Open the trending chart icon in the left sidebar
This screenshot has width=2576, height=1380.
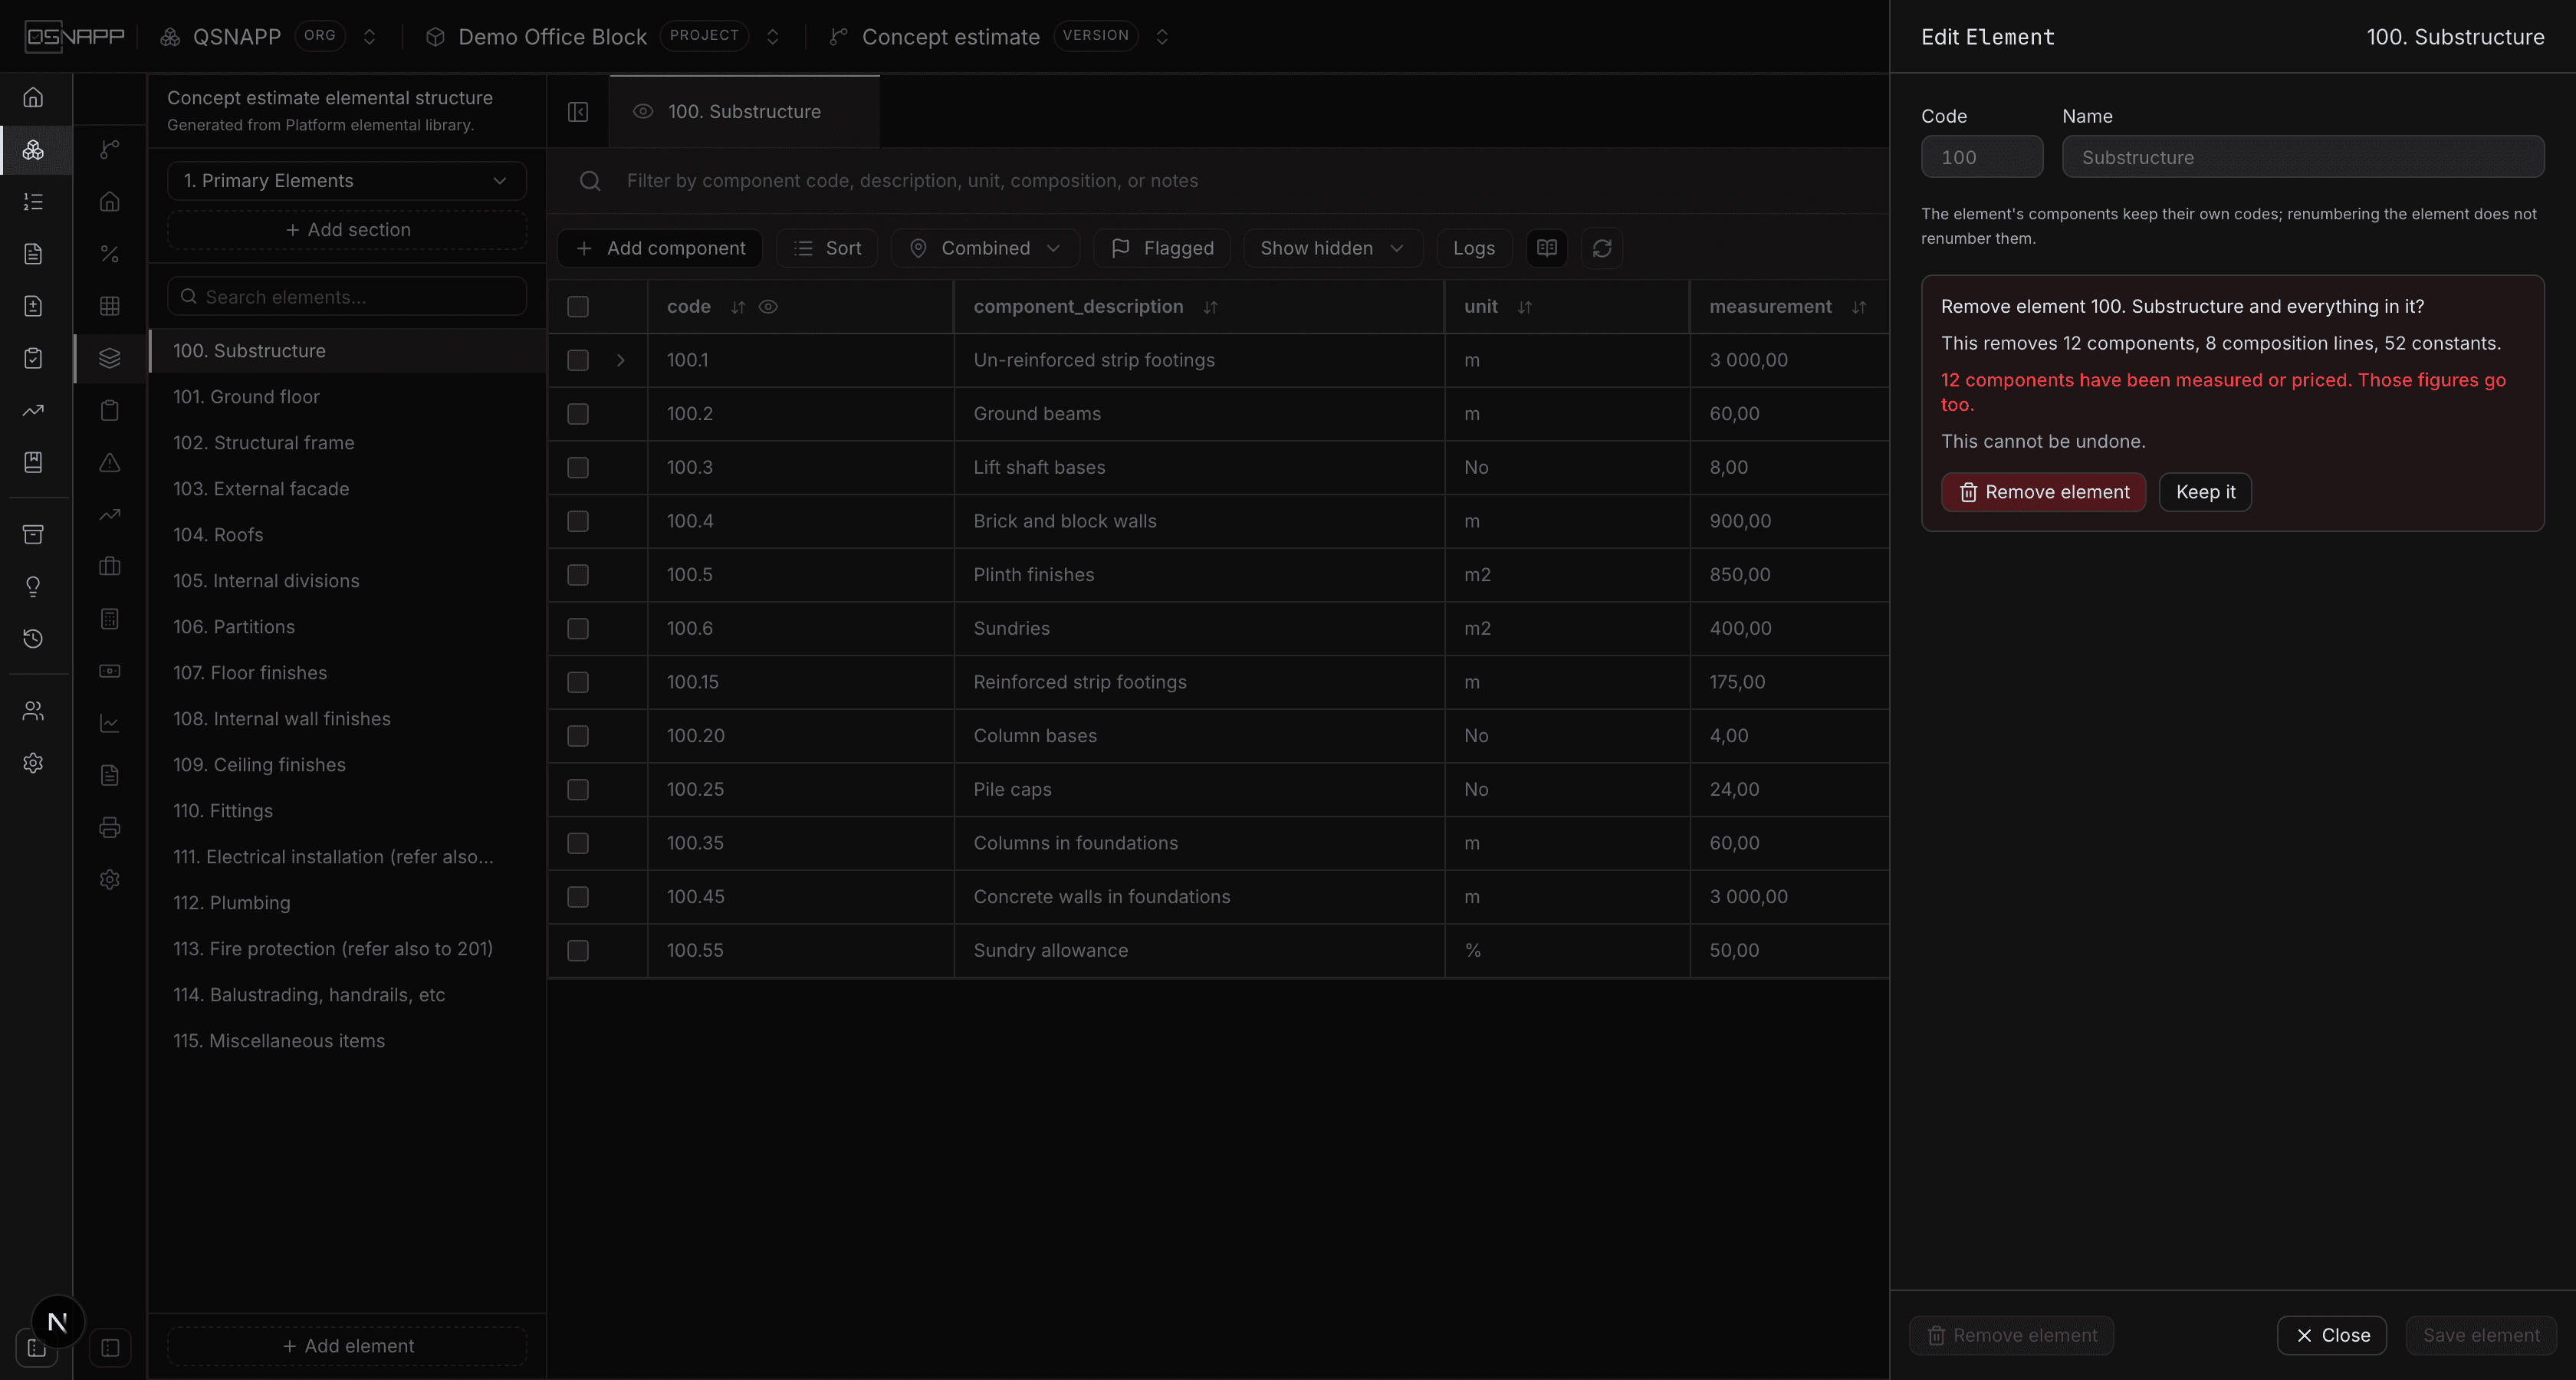tap(33, 410)
